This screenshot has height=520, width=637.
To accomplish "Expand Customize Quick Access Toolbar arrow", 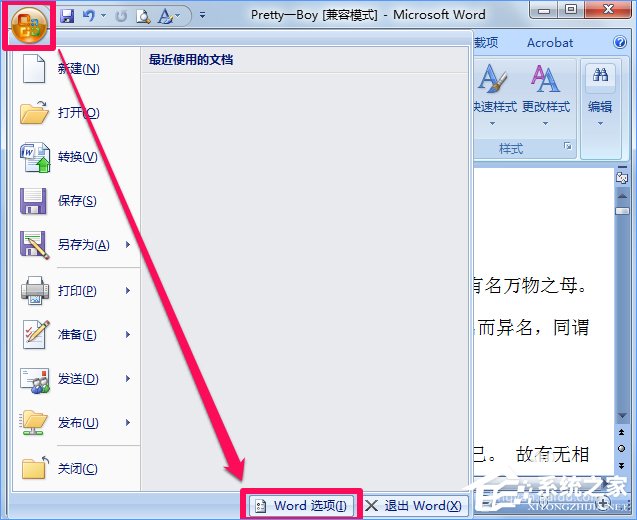I will pos(202,15).
